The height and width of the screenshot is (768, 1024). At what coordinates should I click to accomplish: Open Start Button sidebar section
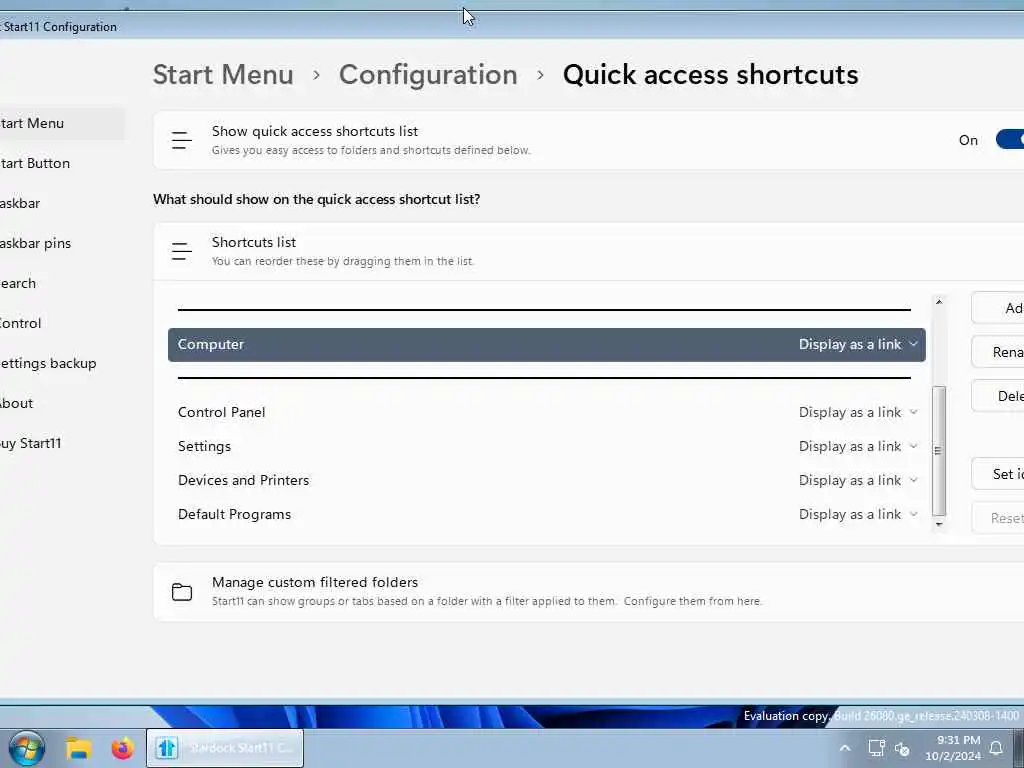click(61, 163)
